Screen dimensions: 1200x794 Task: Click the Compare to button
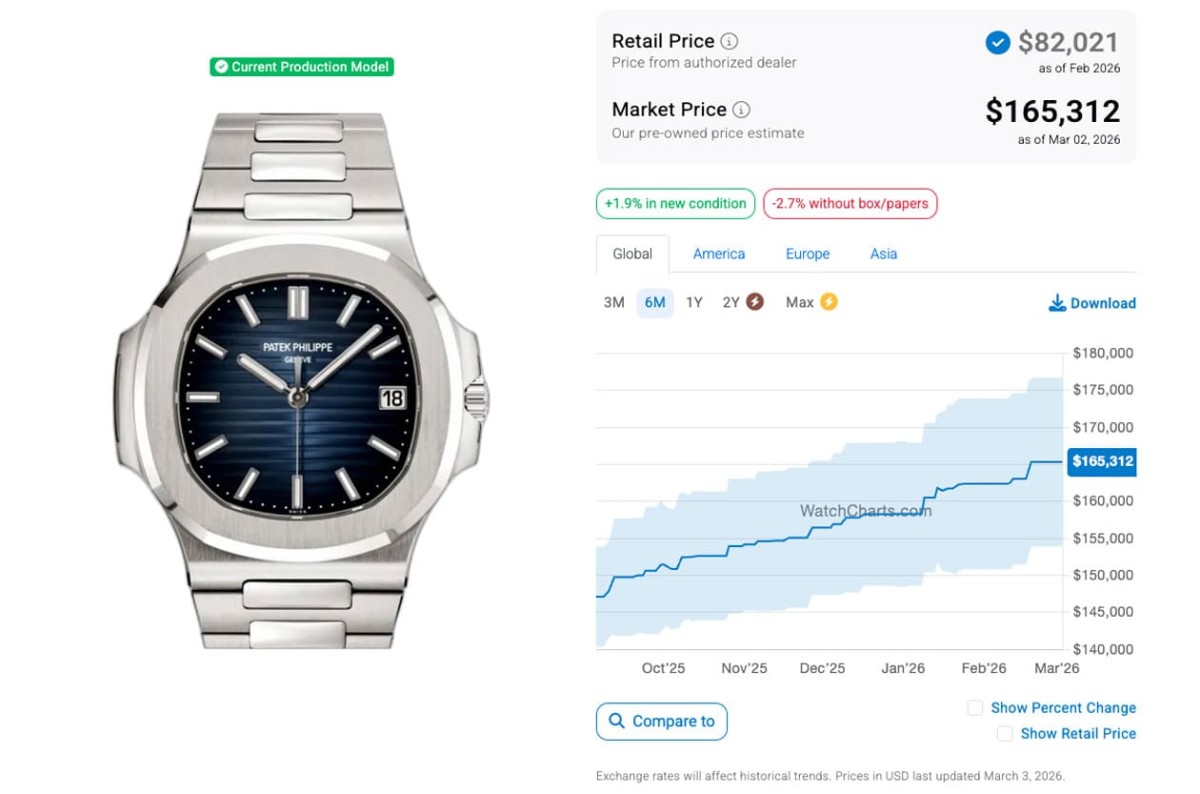[662, 721]
